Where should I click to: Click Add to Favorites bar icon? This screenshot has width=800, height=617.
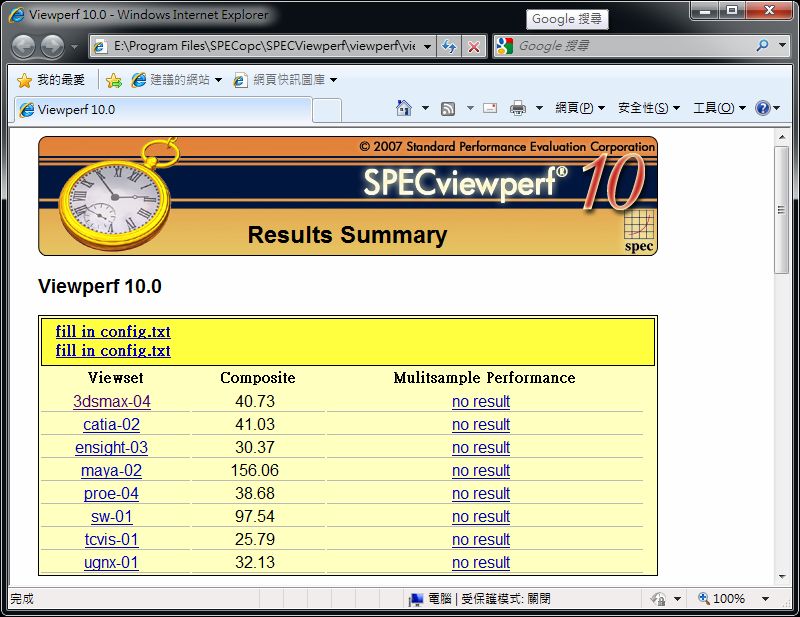click(x=114, y=80)
